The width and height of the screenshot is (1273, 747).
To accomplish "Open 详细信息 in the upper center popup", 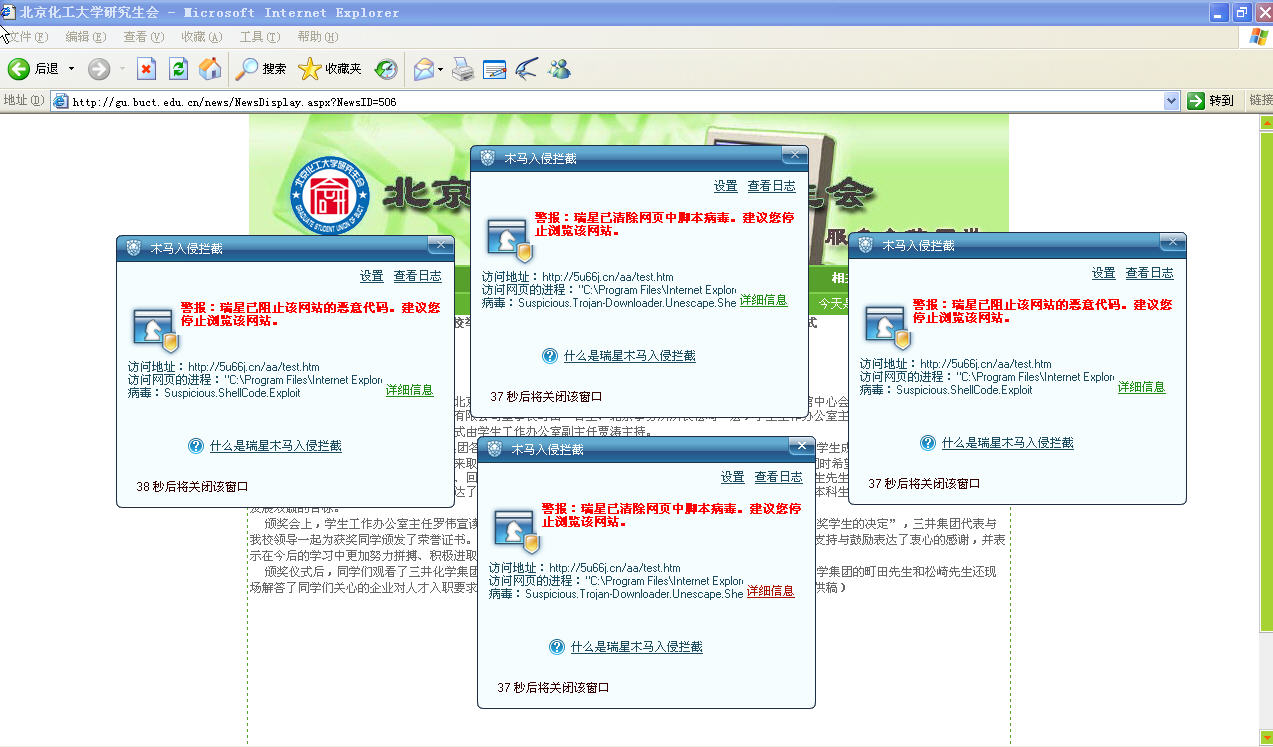I will click(764, 300).
